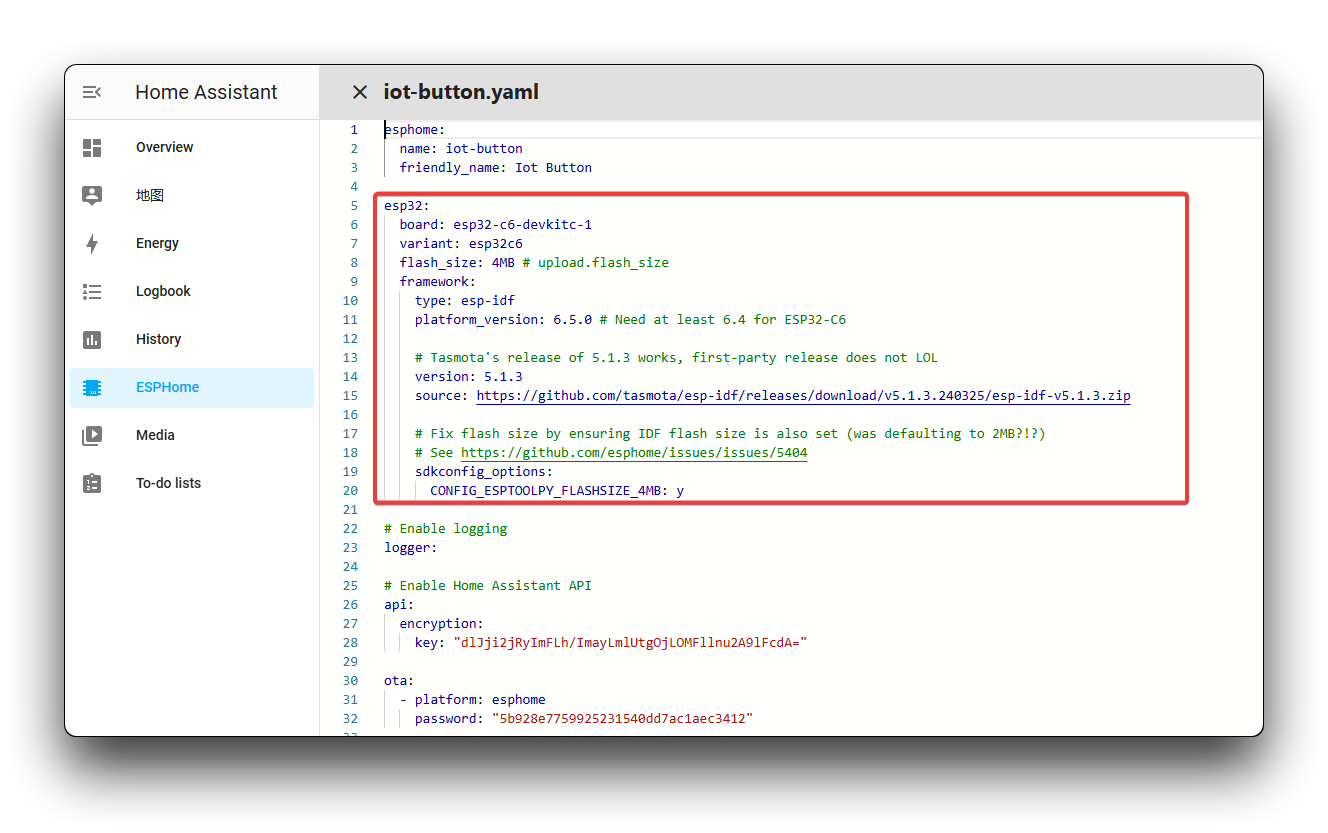1328x833 pixels.
Task: Click the 'board: esp32-c6-devkitc-1' line
Action: coord(495,224)
